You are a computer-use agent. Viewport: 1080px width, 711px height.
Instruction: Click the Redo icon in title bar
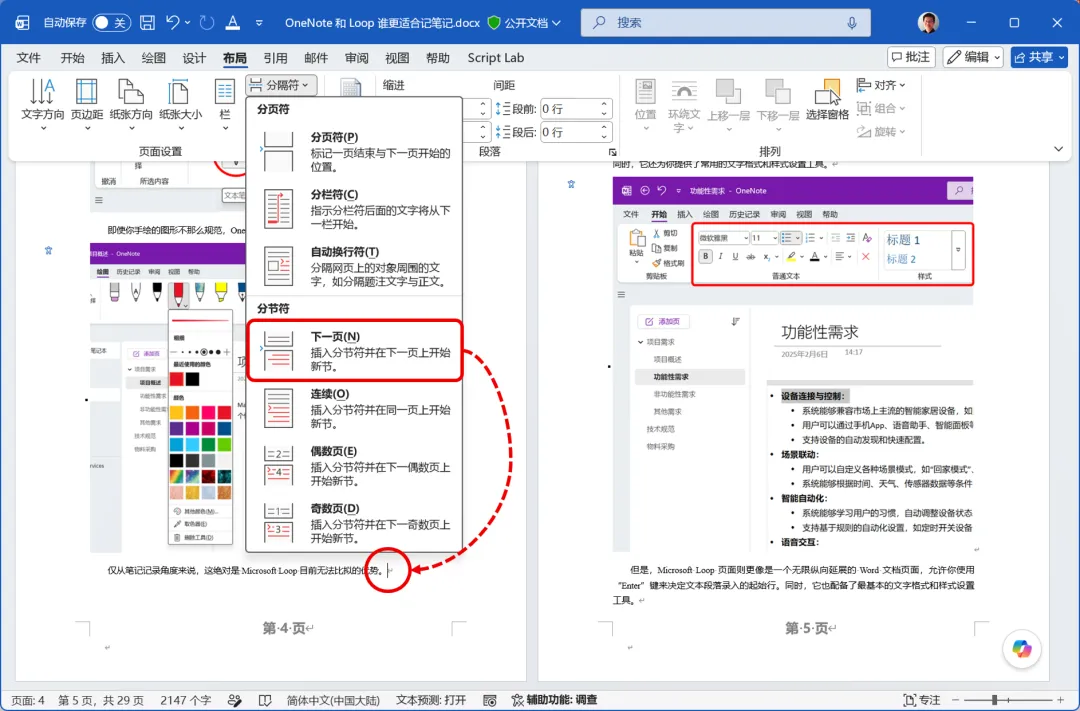click(x=207, y=23)
